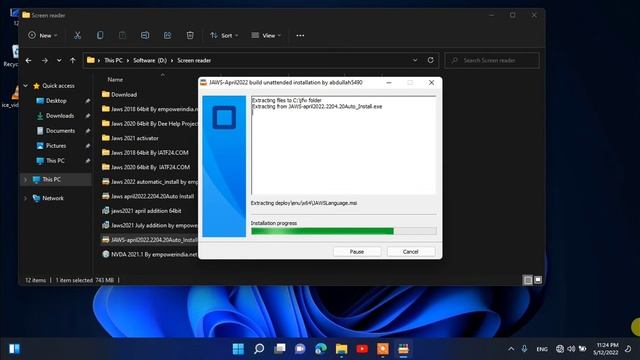This screenshot has width=640, height=360.
Task: Open Windows Start from the taskbar
Action: (238, 349)
